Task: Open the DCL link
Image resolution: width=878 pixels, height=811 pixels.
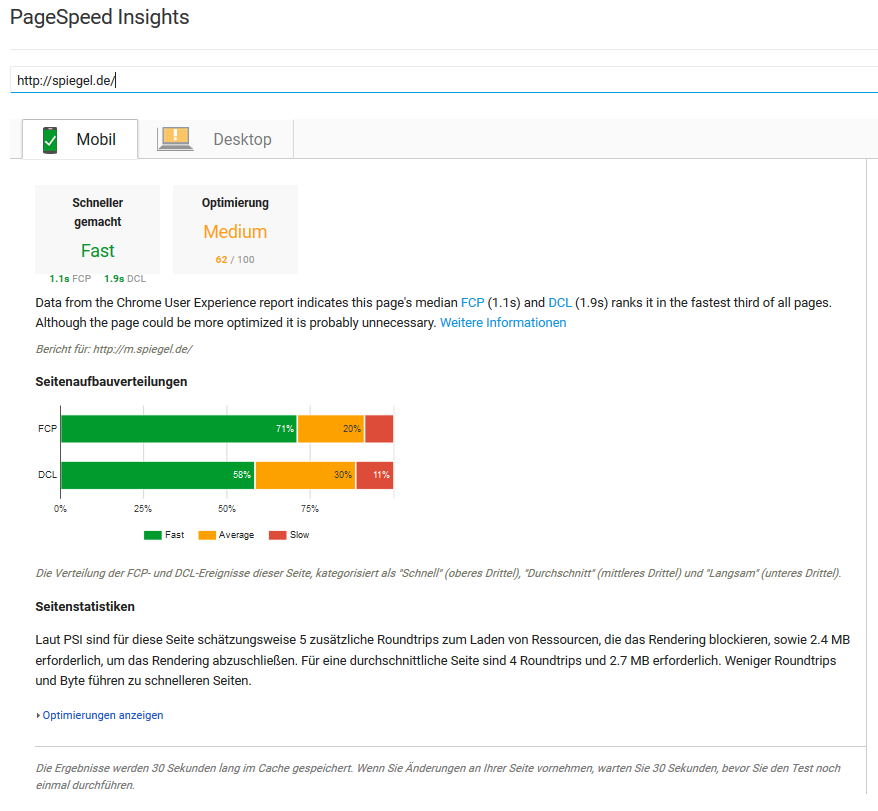Action: pyautogui.click(x=561, y=302)
